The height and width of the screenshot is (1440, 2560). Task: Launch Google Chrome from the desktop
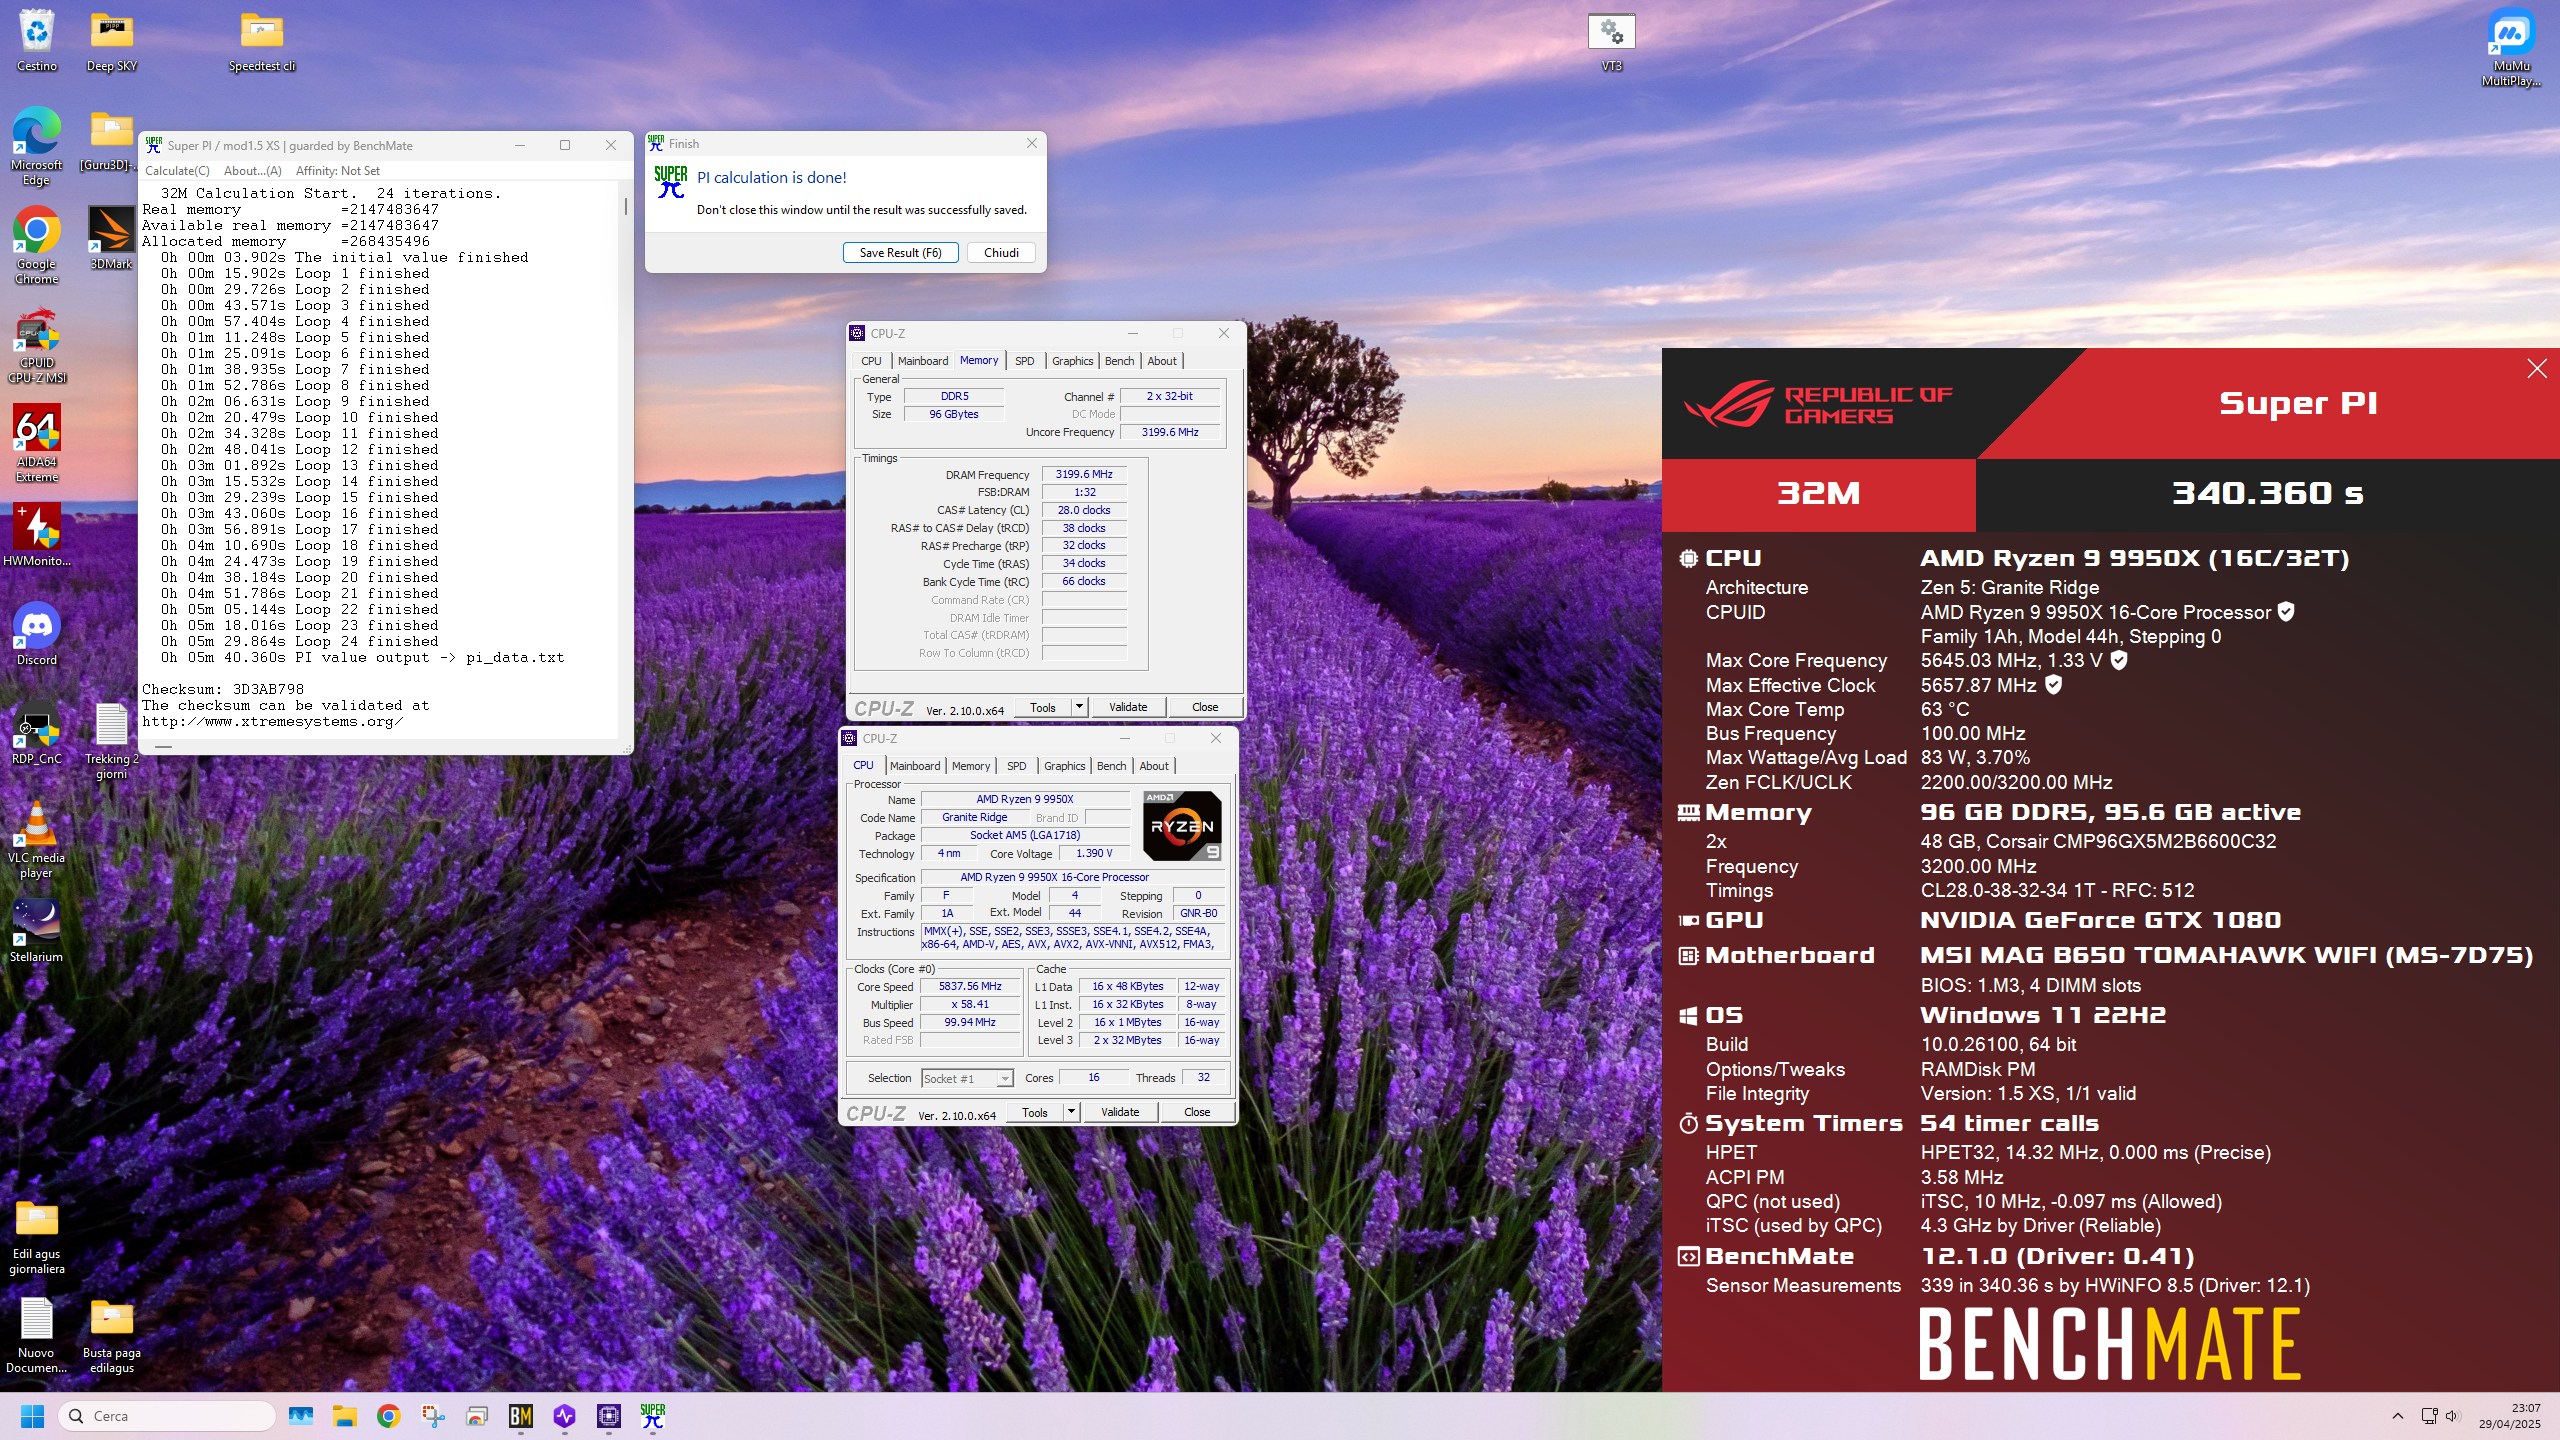click(x=37, y=244)
